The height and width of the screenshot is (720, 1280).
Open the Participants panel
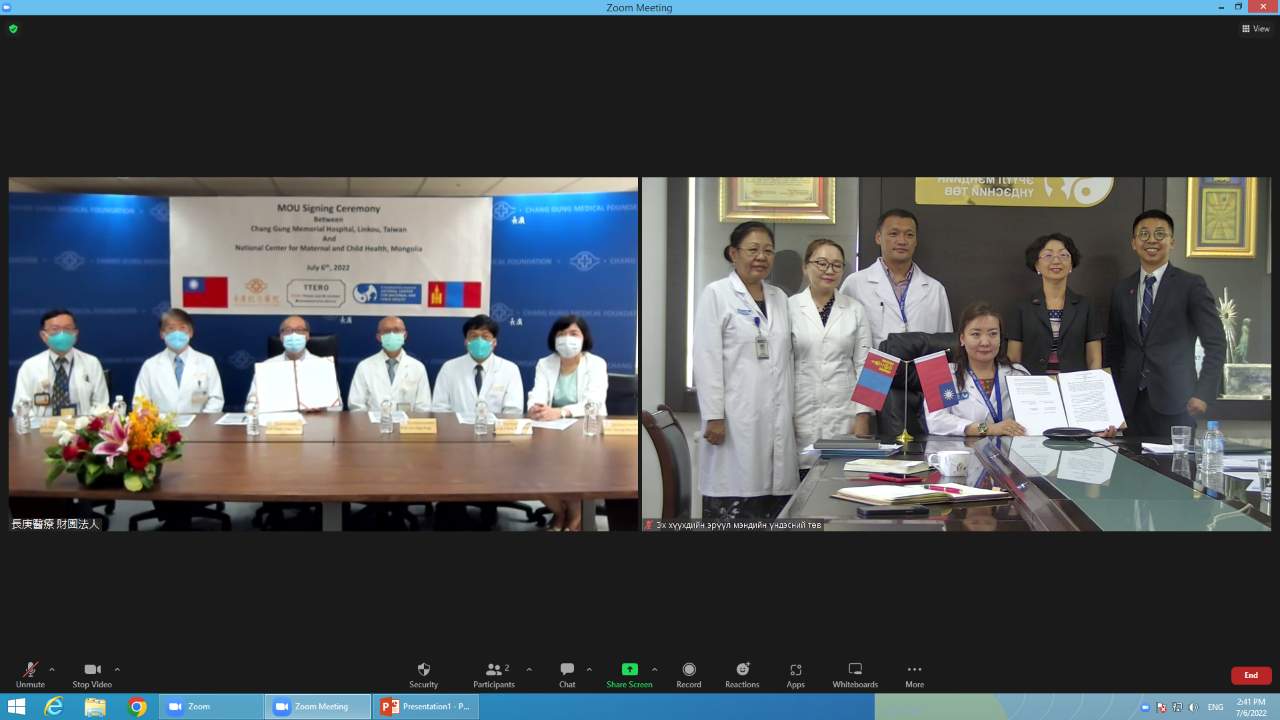pos(493,675)
